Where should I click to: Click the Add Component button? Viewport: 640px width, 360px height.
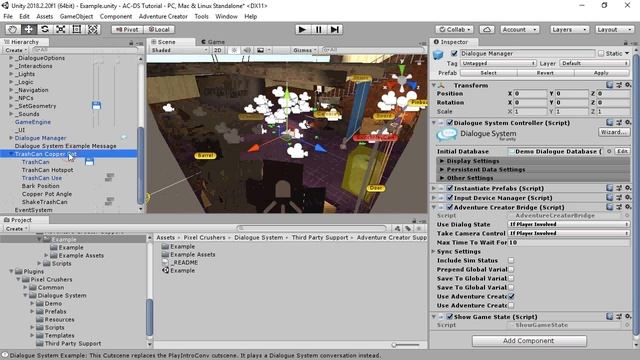click(529, 340)
